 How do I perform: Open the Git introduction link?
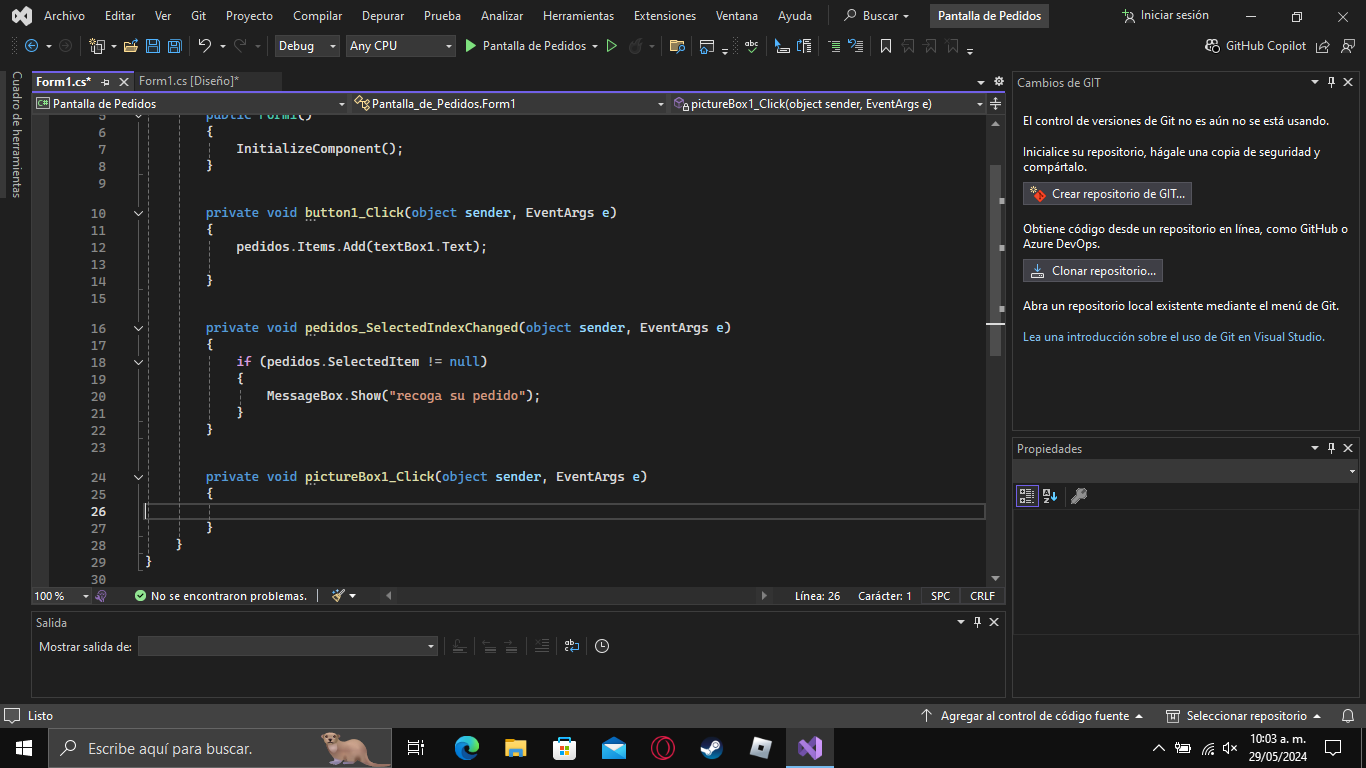click(x=1173, y=337)
